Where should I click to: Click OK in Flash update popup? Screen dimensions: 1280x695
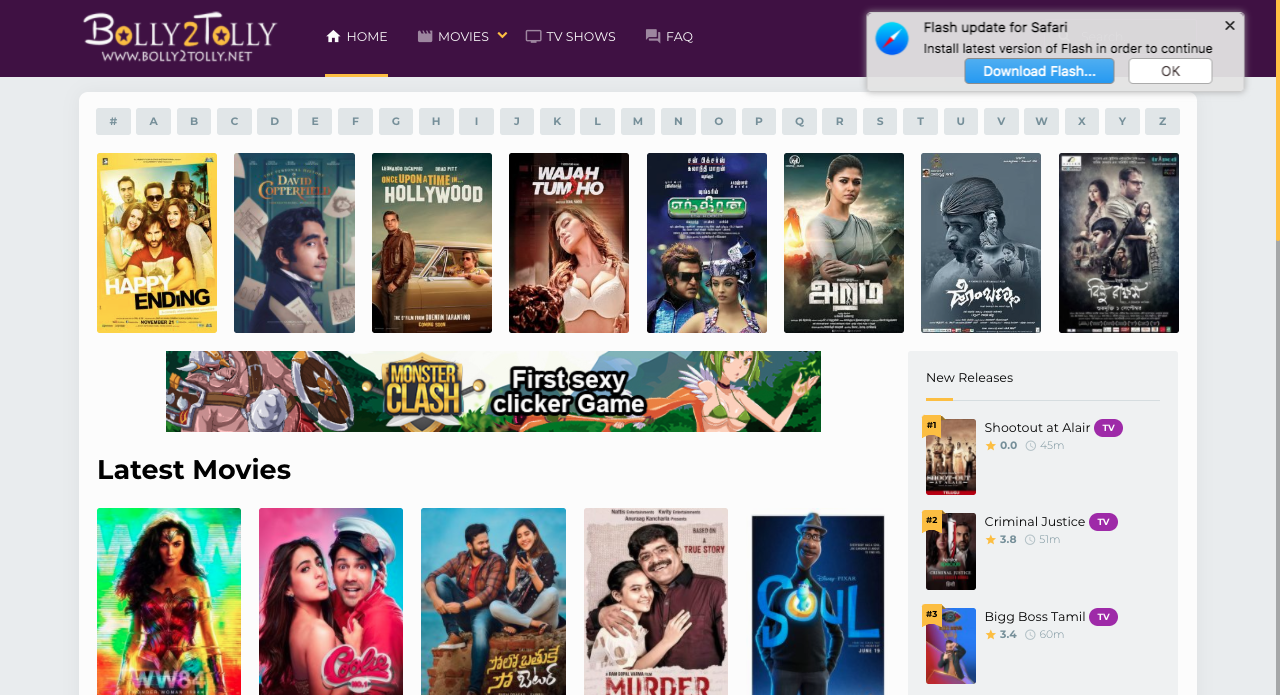click(1170, 71)
